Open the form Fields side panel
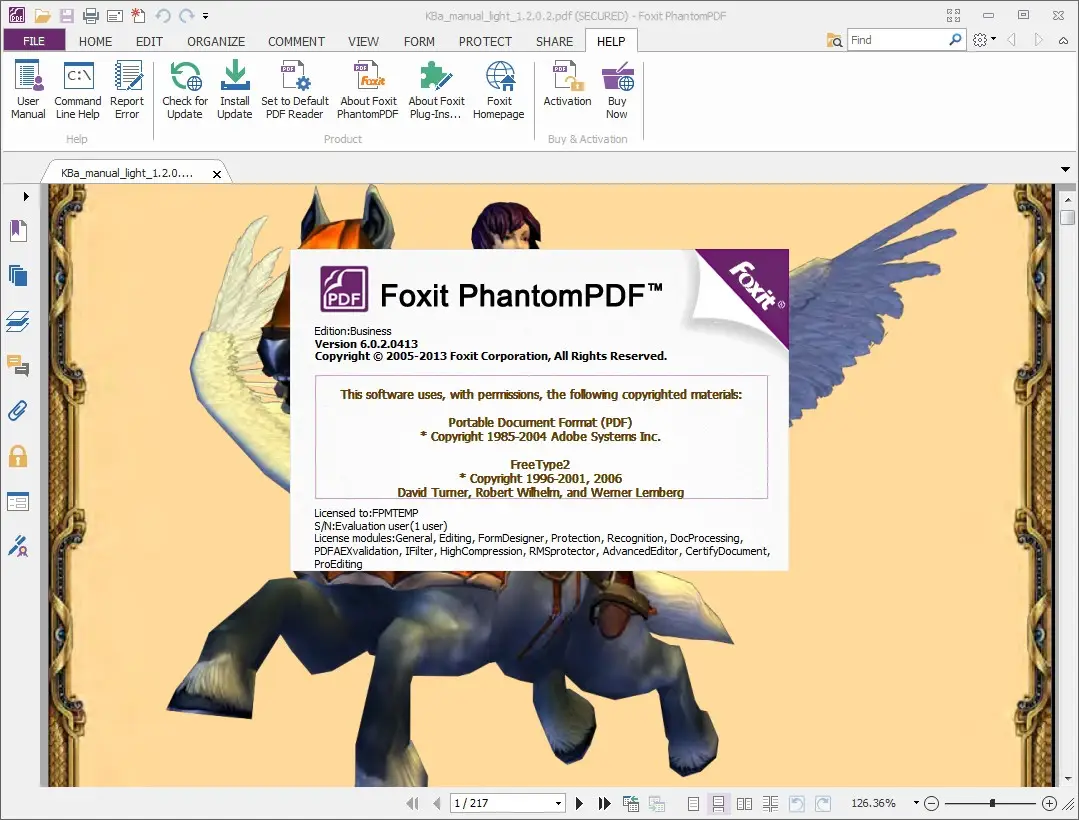Viewport: 1079px width, 820px height. [19, 501]
